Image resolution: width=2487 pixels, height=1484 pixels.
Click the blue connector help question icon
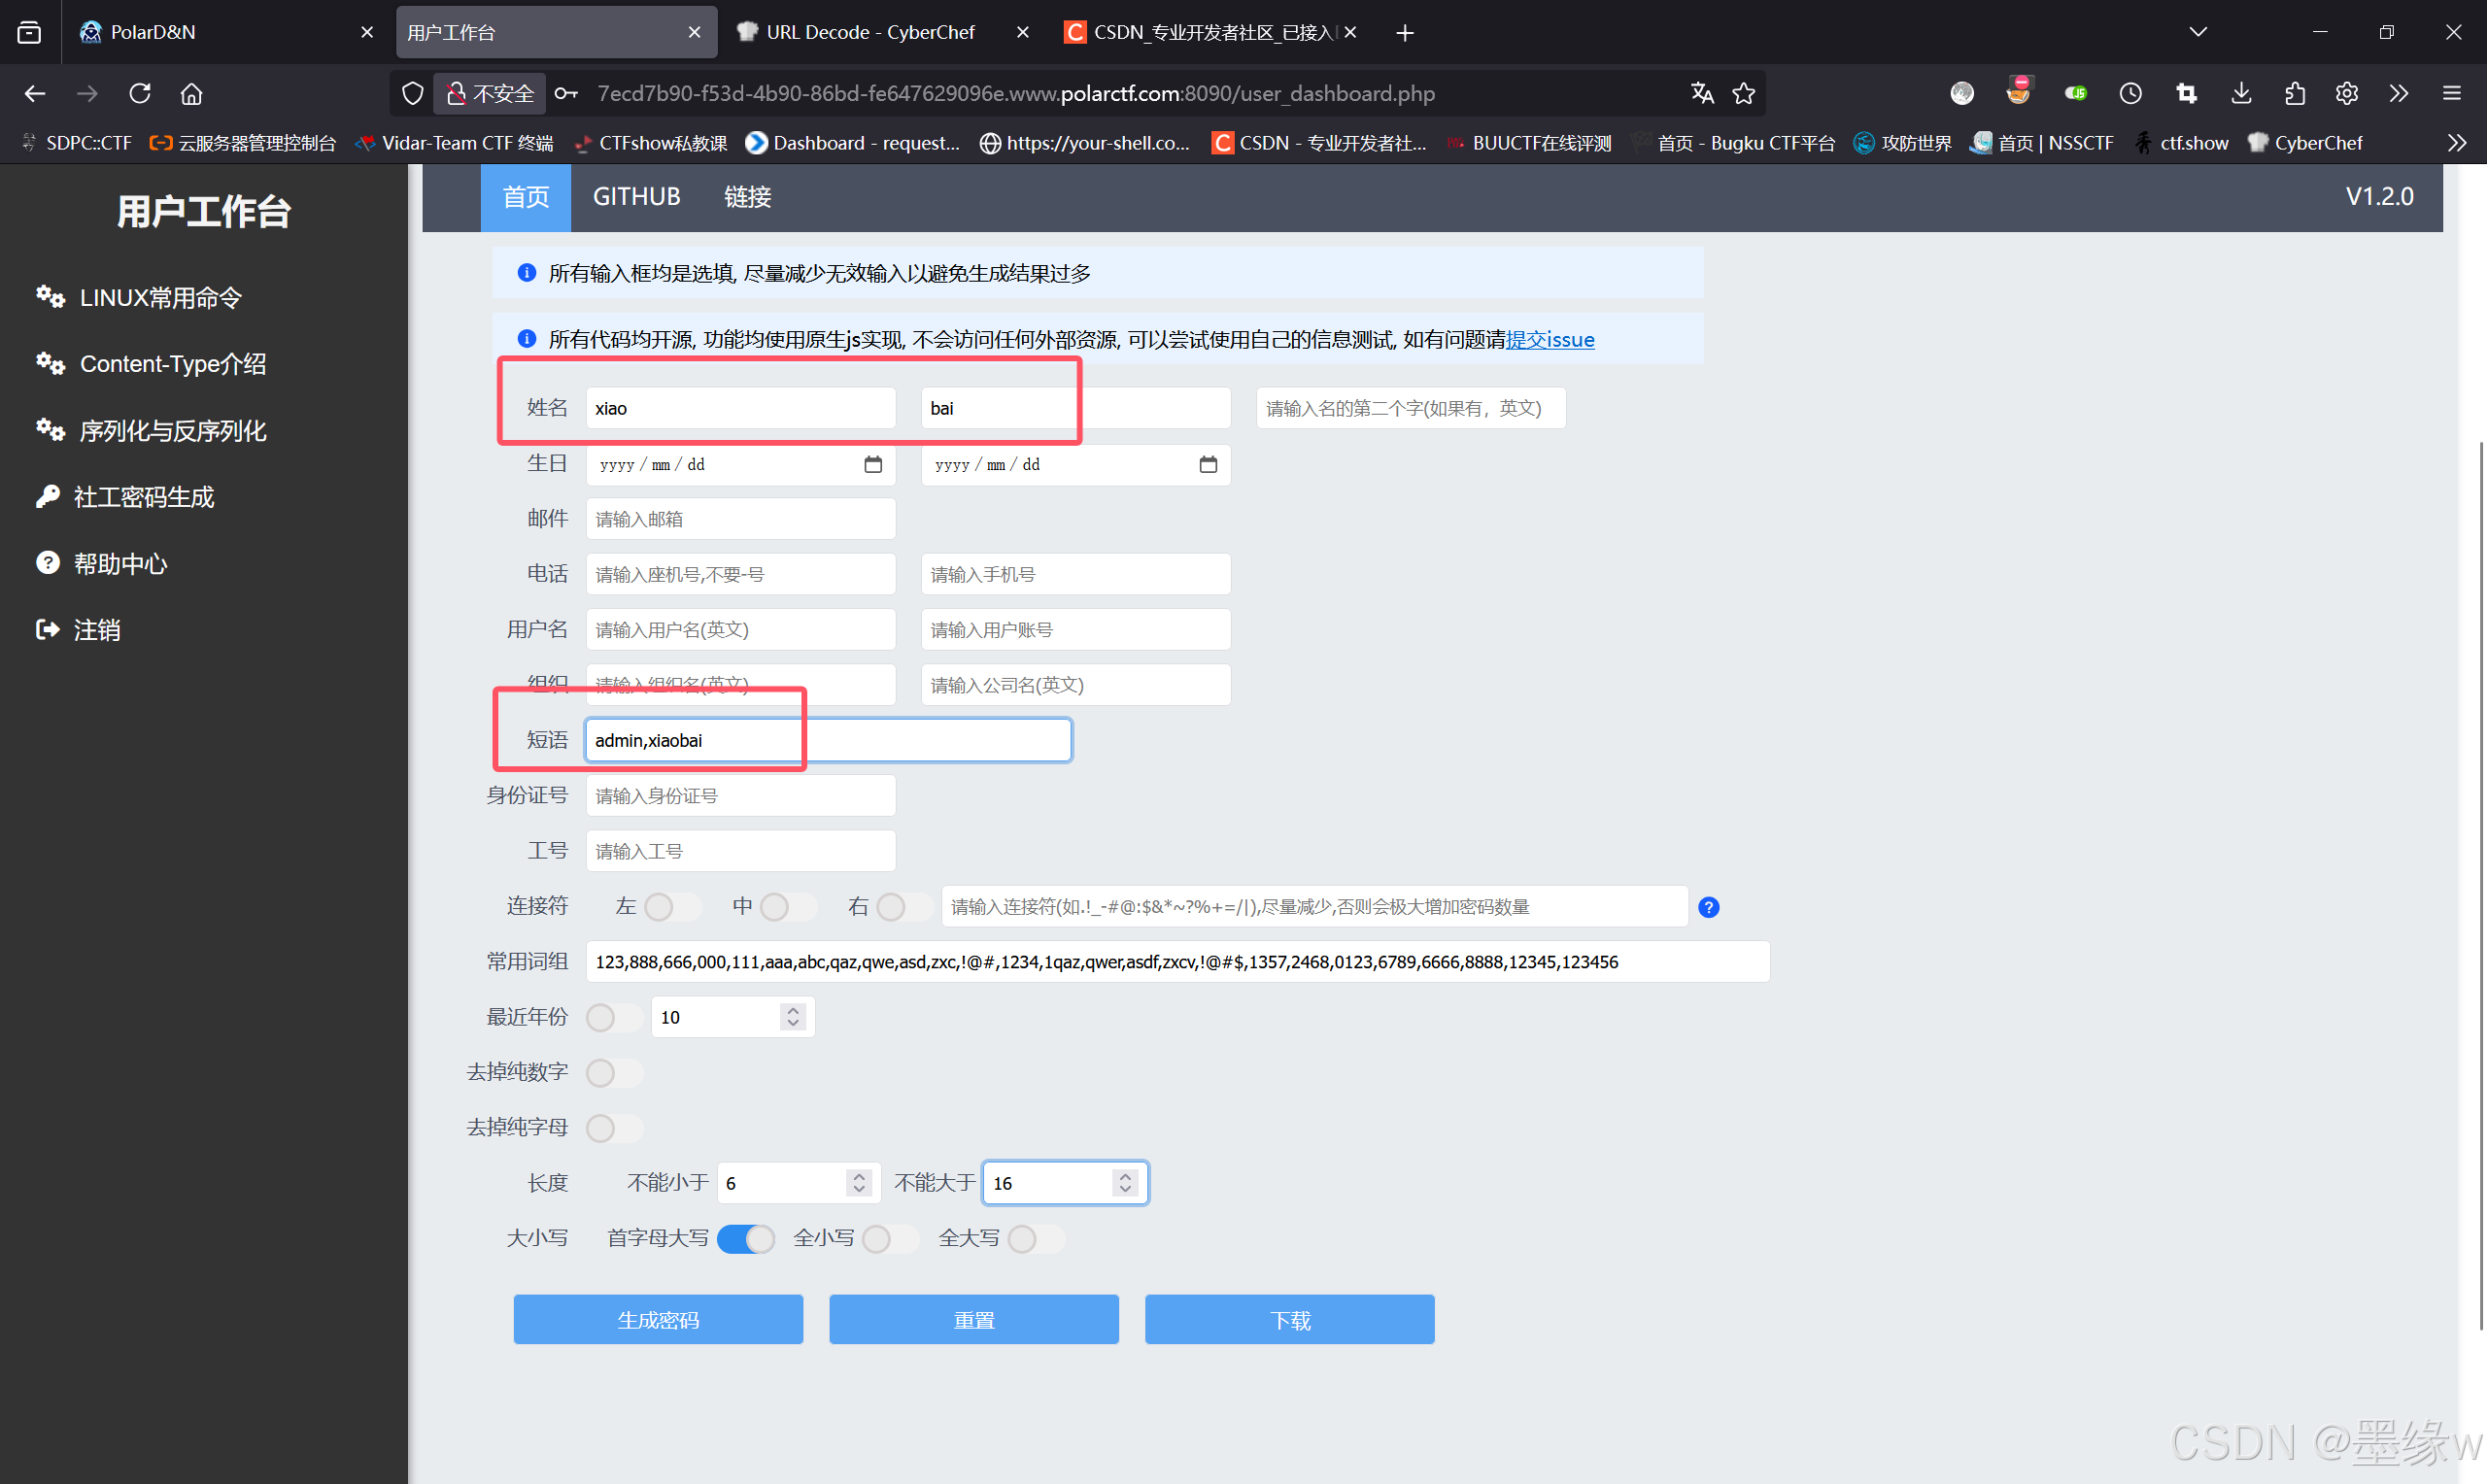pyautogui.click(x=1708, y=907)
